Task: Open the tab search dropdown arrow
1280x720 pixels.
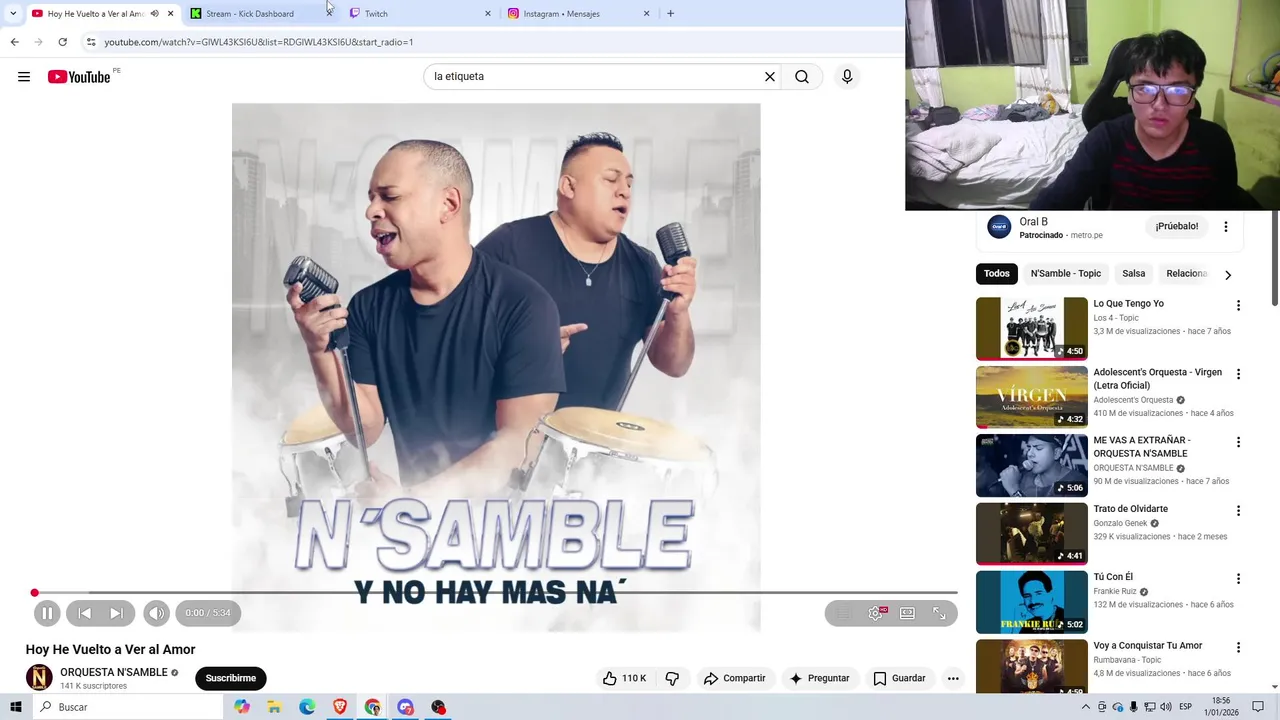Action: [x=12, y=13]
